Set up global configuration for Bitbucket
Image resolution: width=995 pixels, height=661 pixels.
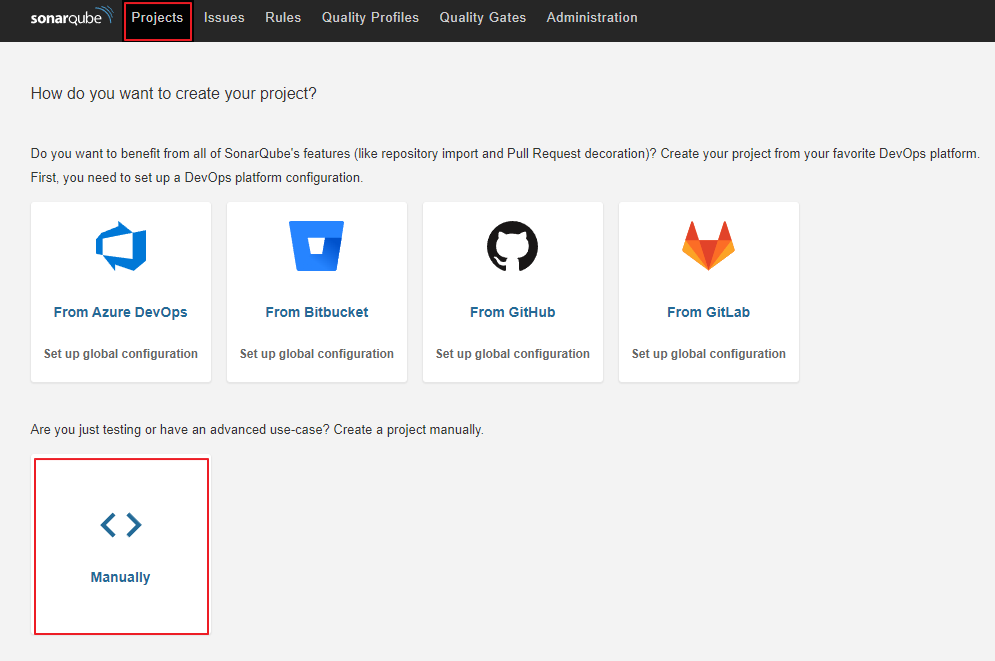click(317, 354)
